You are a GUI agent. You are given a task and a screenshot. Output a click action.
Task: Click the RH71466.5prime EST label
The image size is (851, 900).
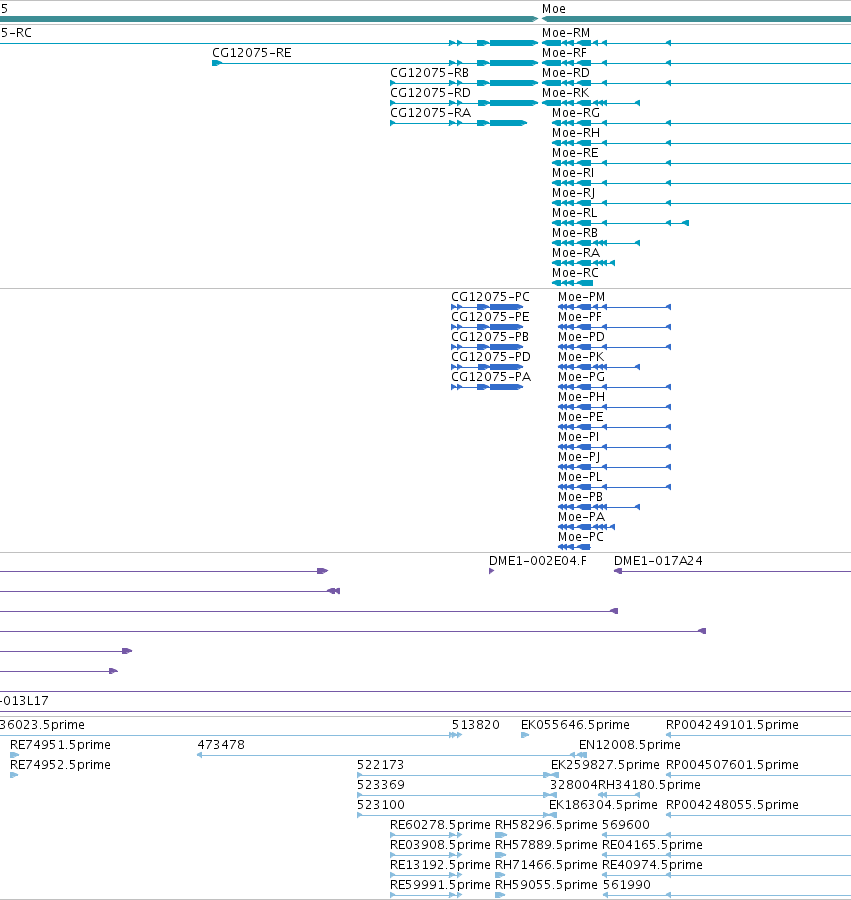click(546, 866)
